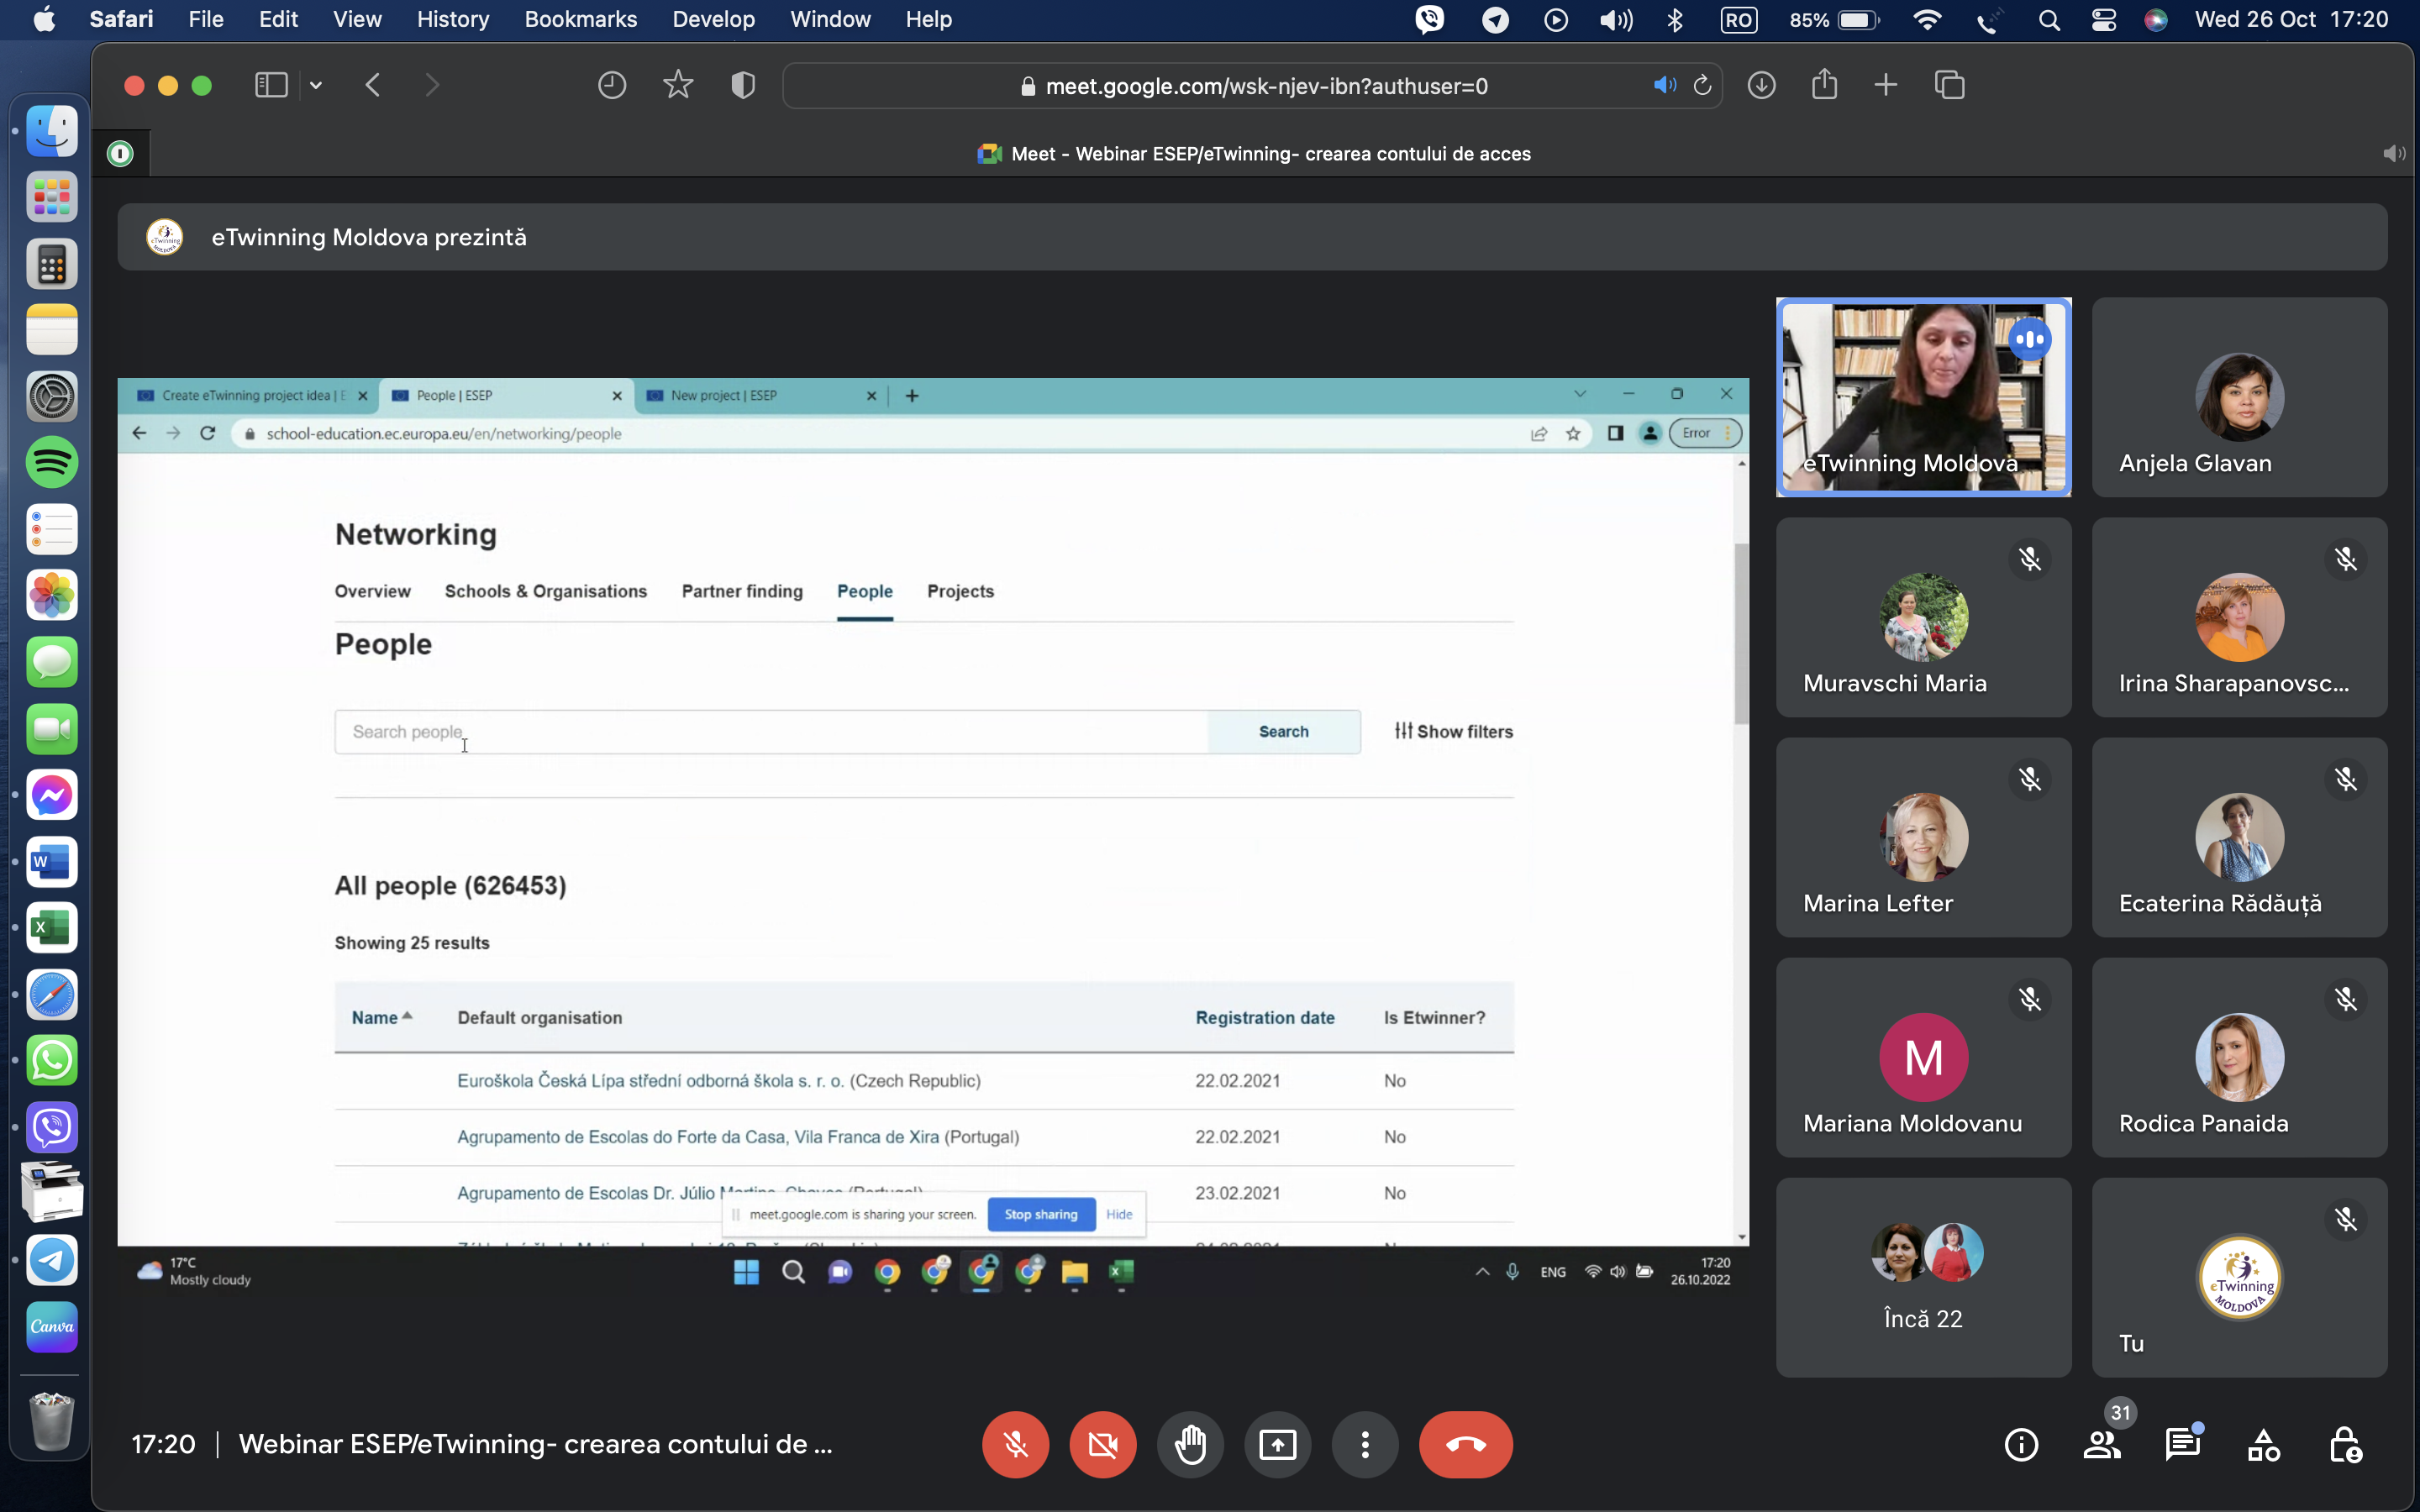Open host controls lock icon
Viewport: 2420px width, 1512px height.
[2345, 1445]
